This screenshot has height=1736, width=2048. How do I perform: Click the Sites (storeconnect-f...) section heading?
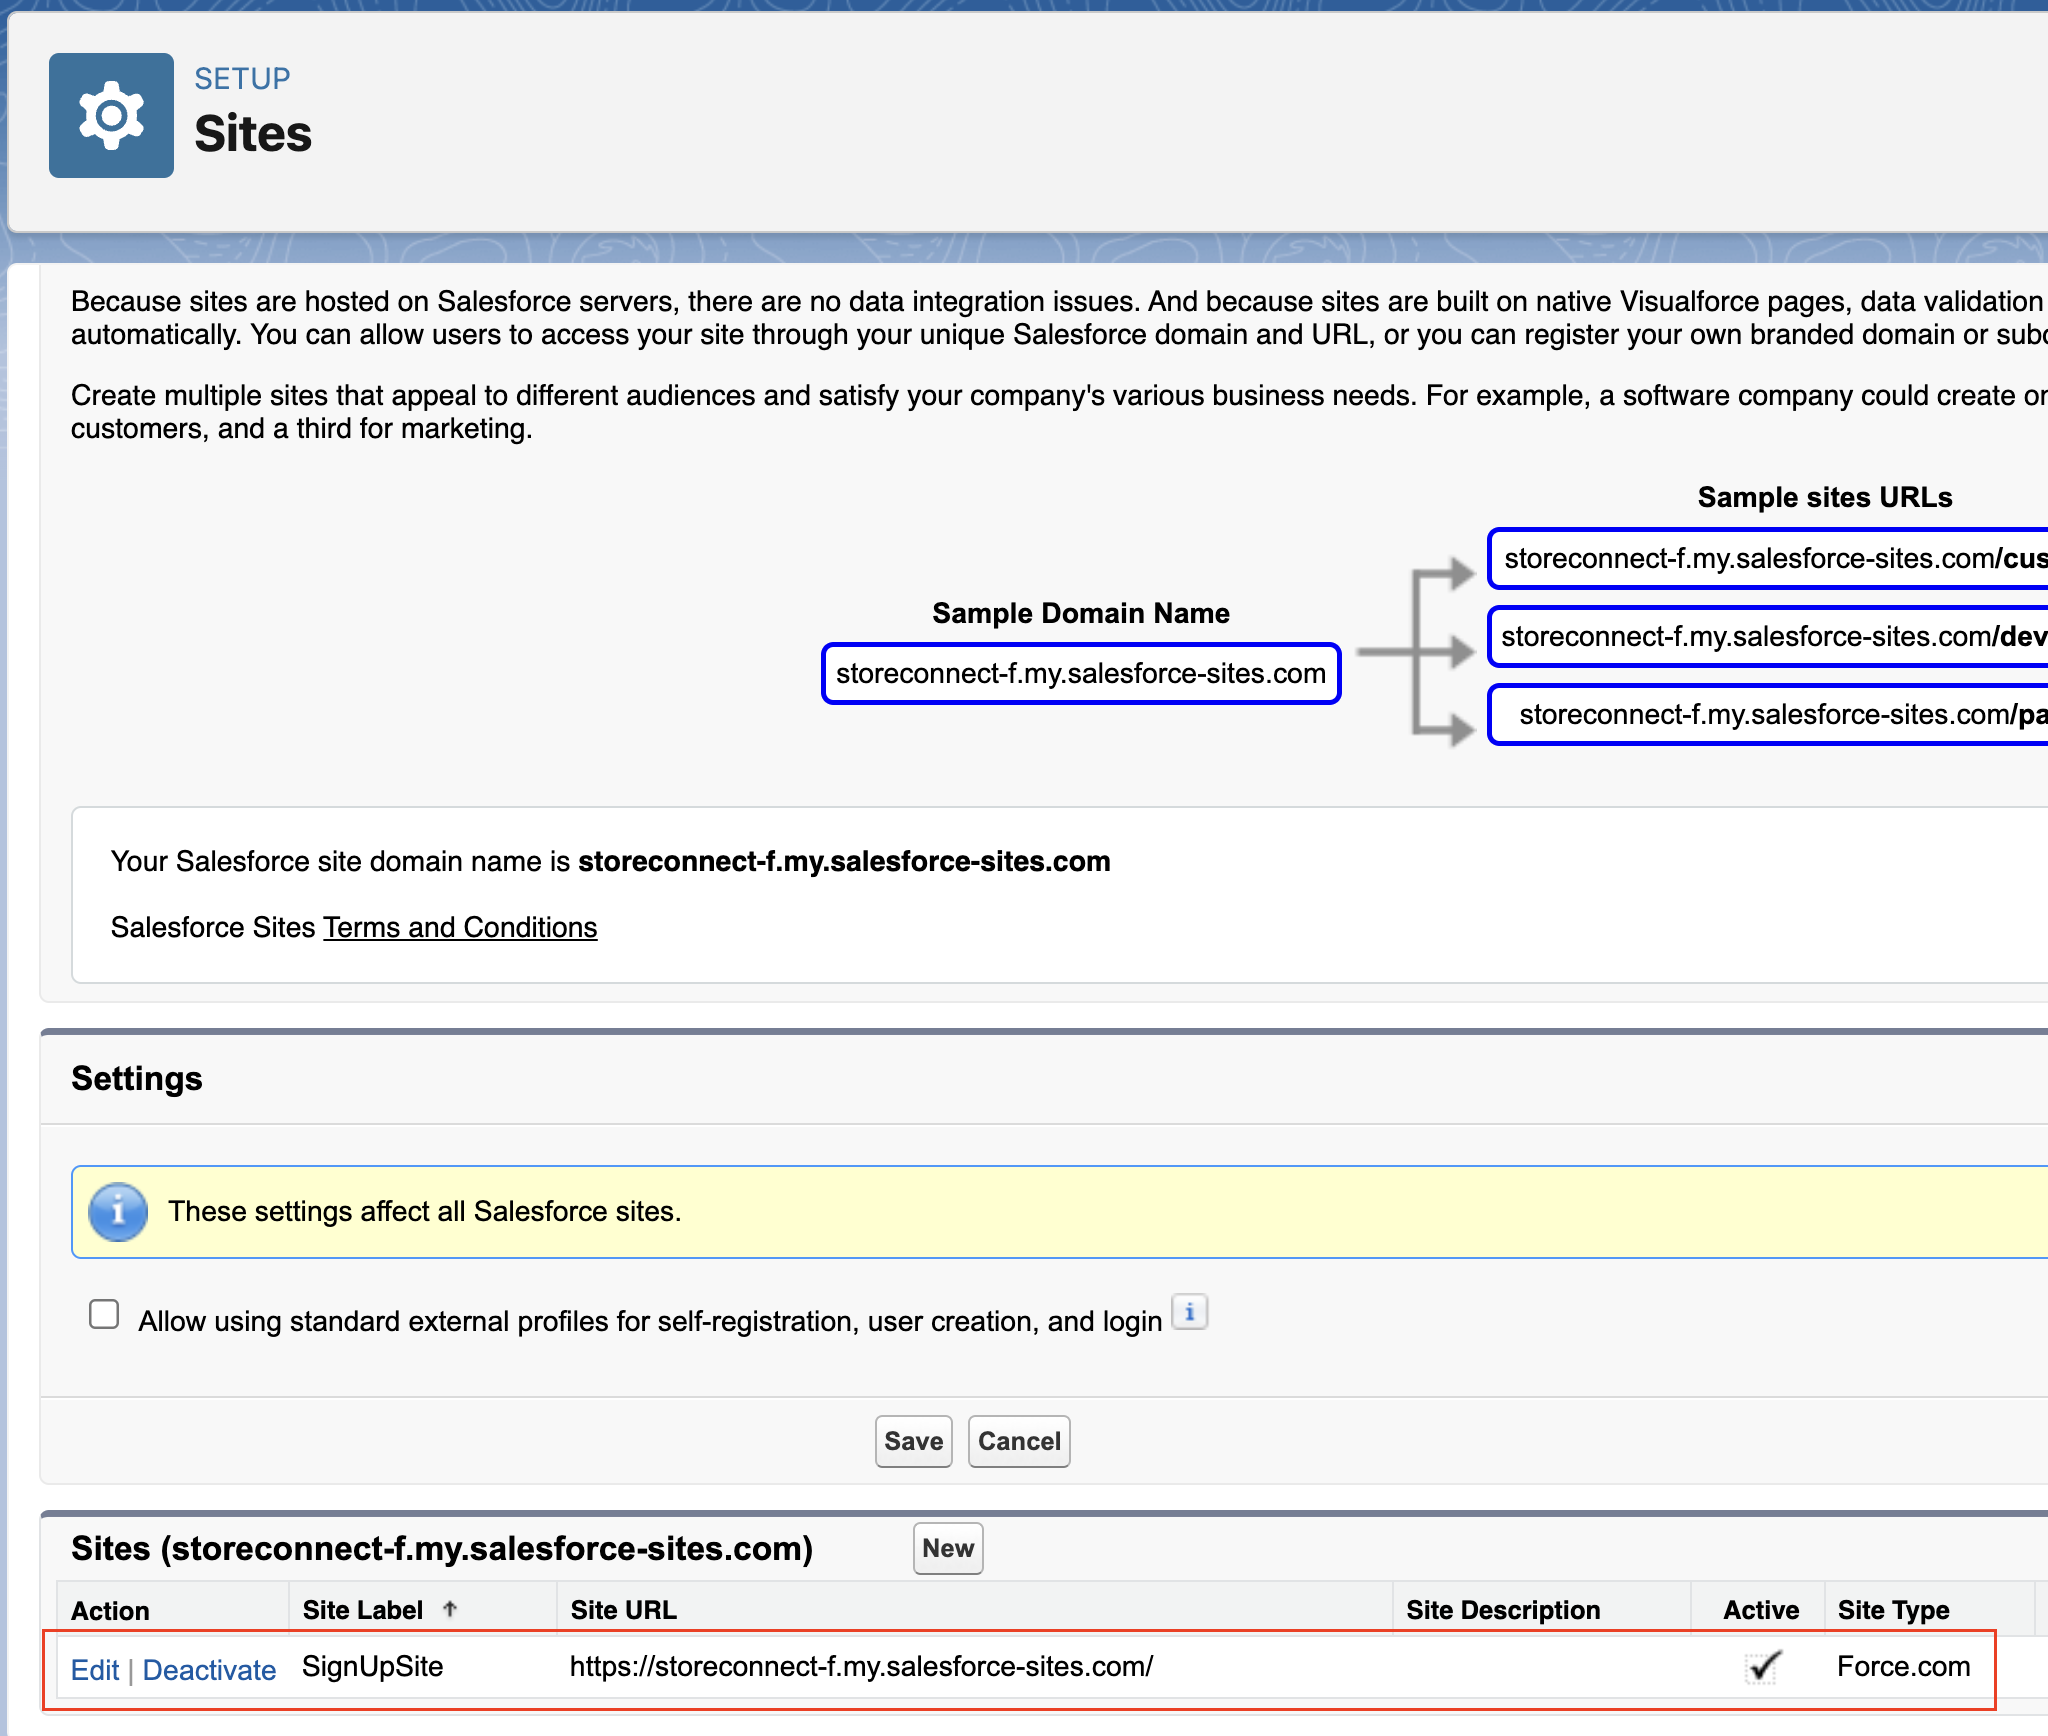point(442,1548)
